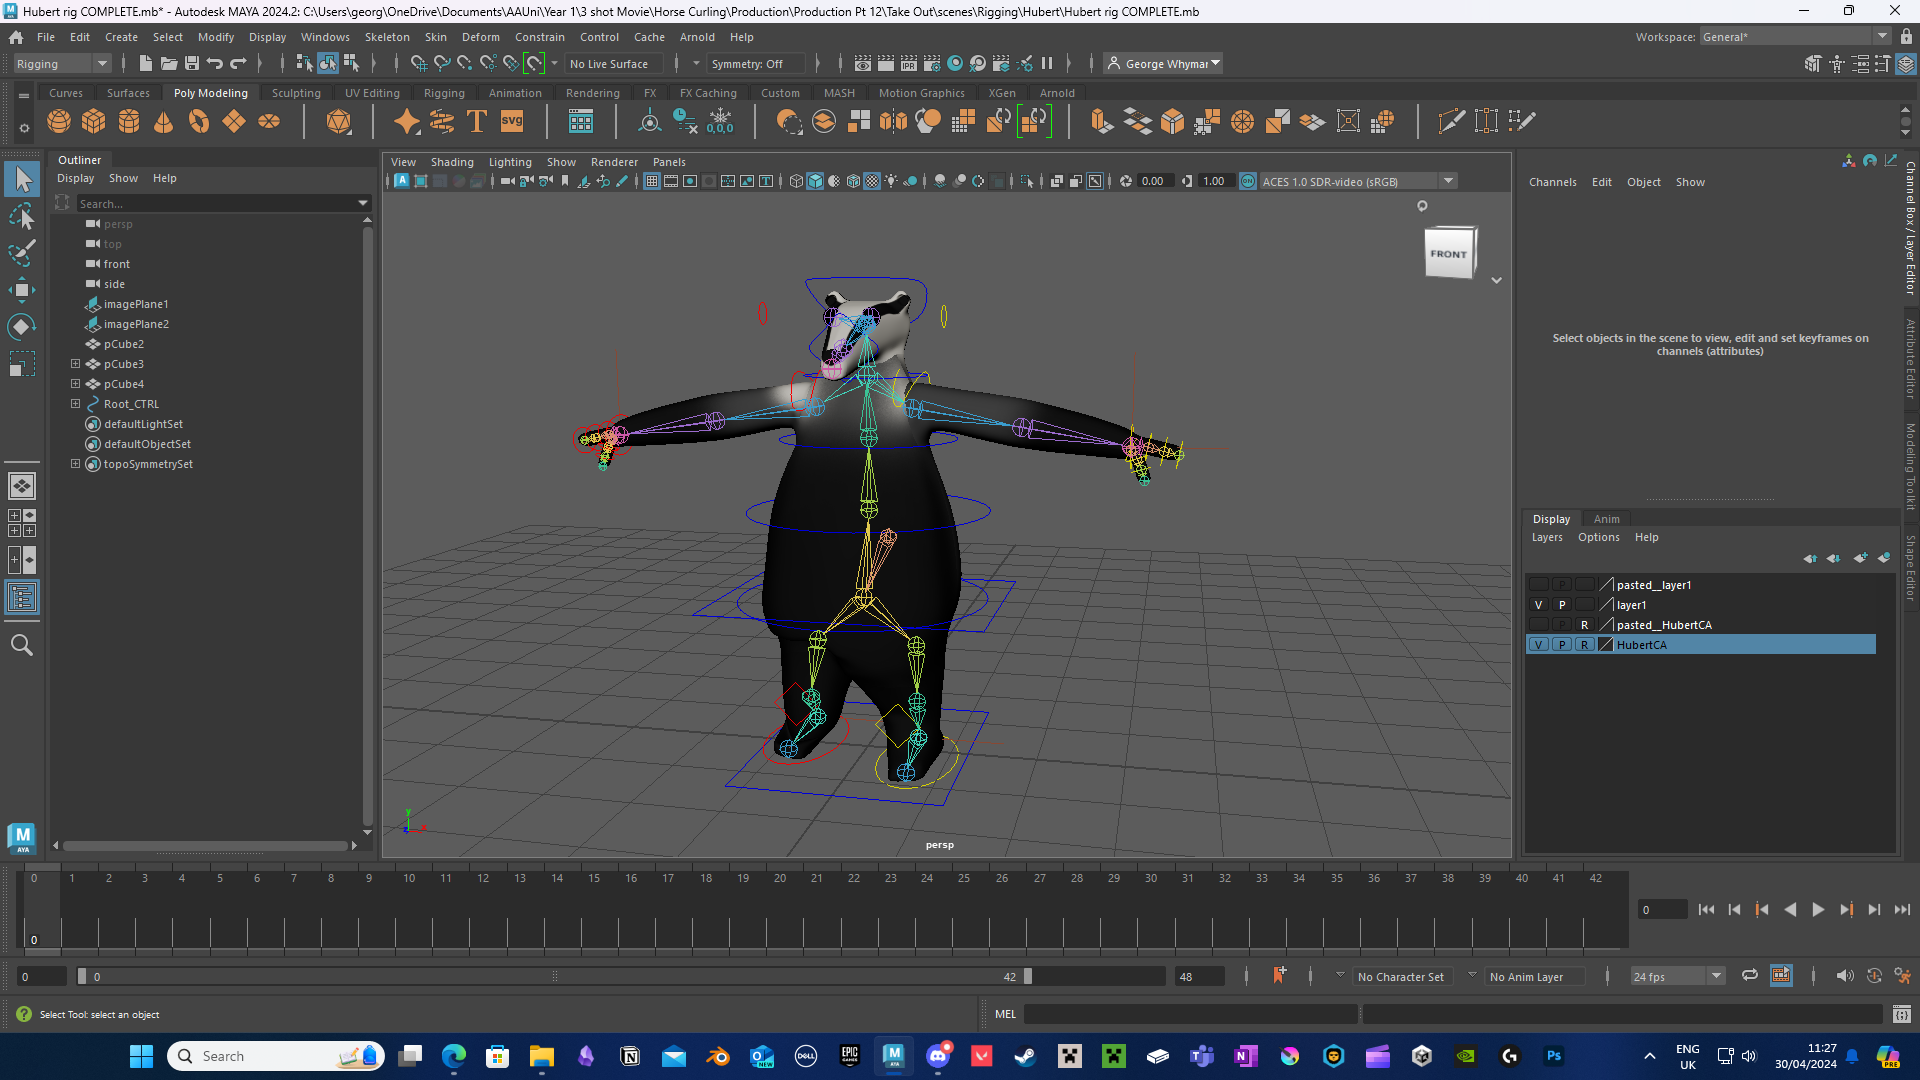1920x1080 pixels.
Task: Toggle reference R box of pasted__HubertCA
Action: (x=1584, y=625)
